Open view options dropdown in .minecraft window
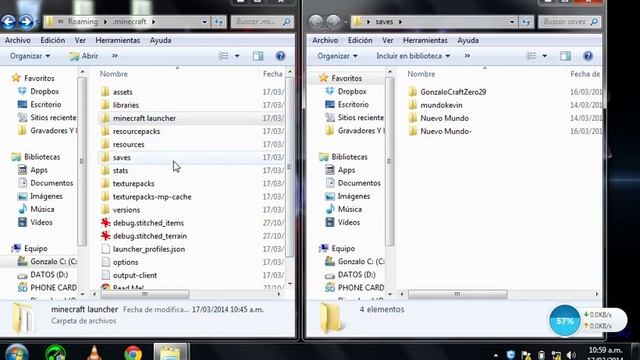This screenshot has height=360, width=640. tap(237, 56)
